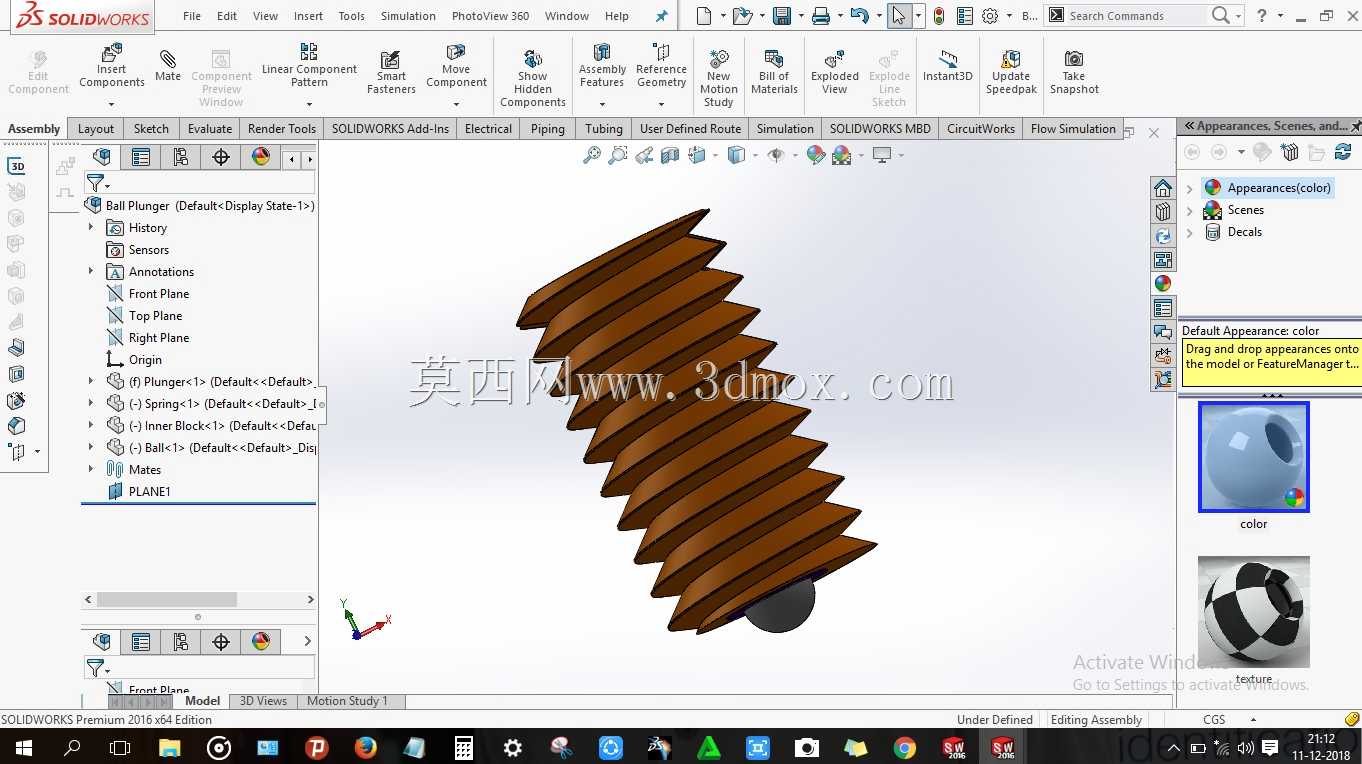Viewport: 1362px width, 764px height.
Task: Open Firefox from the taskbar
Action: [365, 747]
